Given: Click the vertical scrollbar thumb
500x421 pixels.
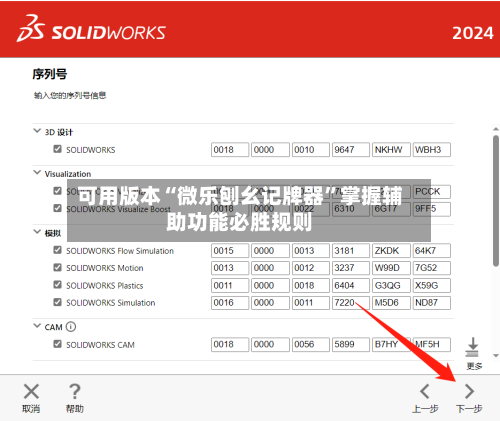Looking at the screenshot, I should pos(496,201).
